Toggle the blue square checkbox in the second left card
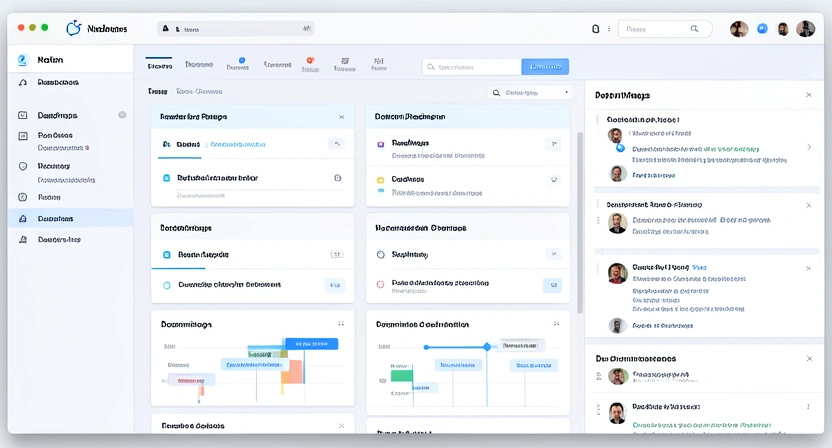The width and height of the screenshot is (832, 448). [167, 255]
